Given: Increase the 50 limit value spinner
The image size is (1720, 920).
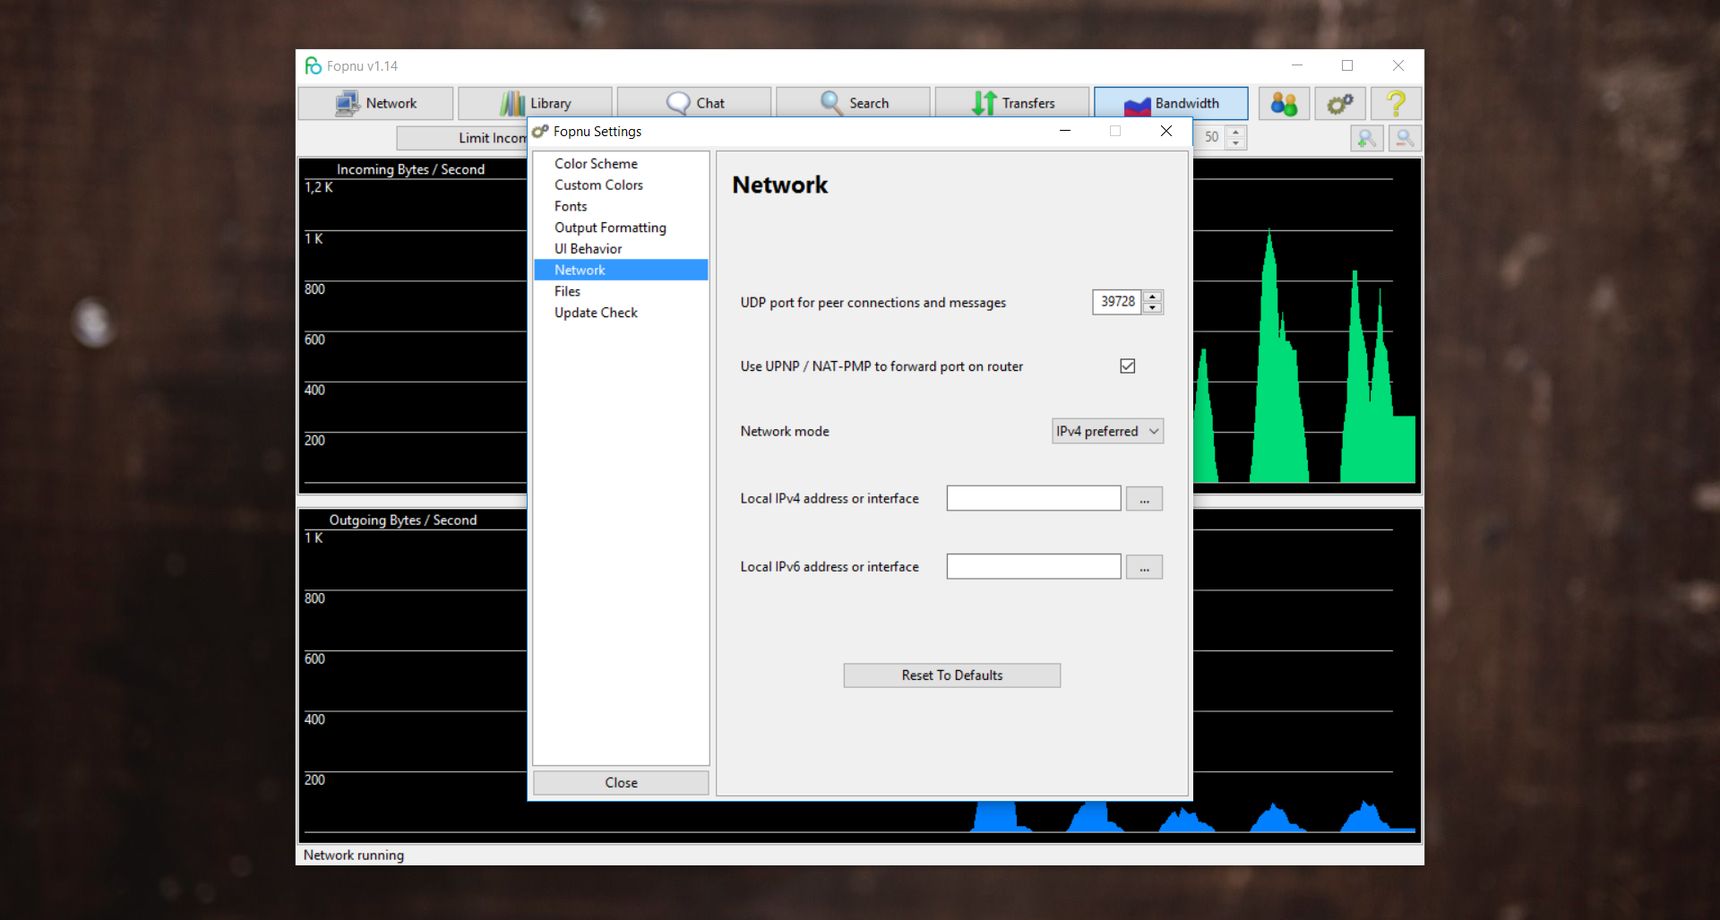Looking at the screenshot, I should pyautogui.click(x=1236, y=132).
